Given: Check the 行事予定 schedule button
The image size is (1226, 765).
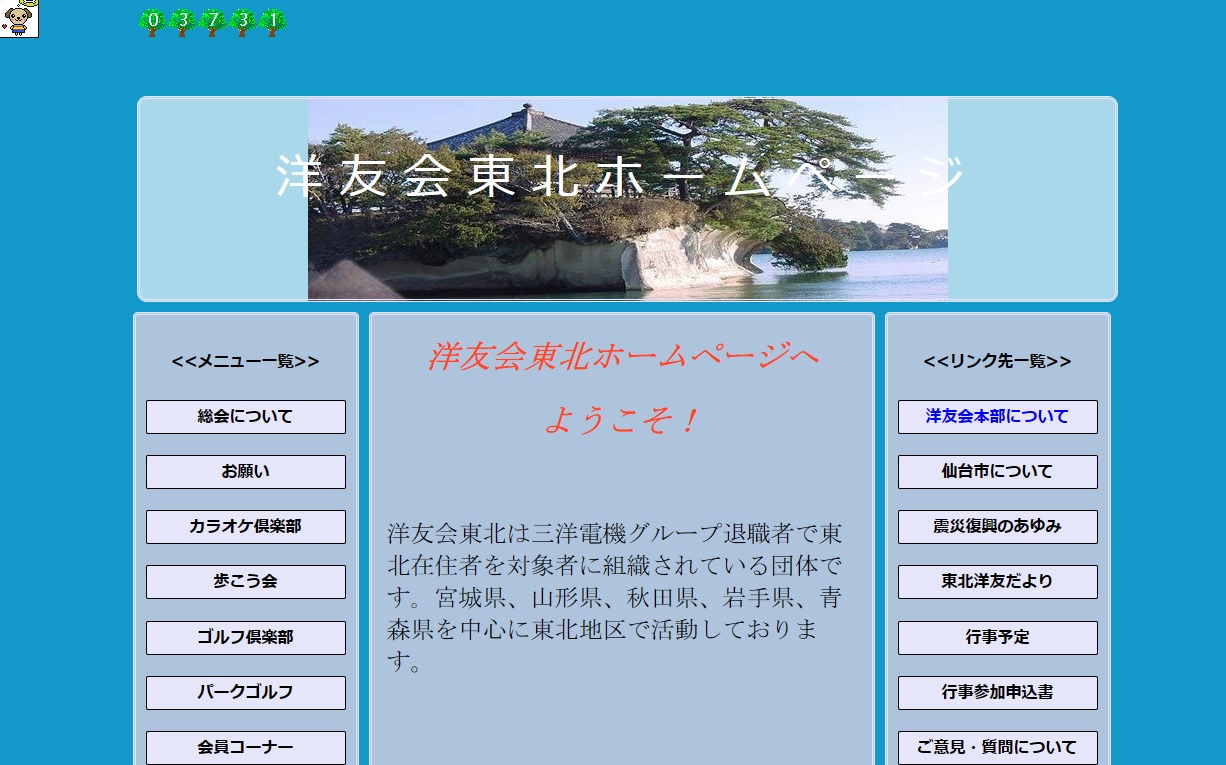Looking at the screenshot, I should click(x=998, y=638).
